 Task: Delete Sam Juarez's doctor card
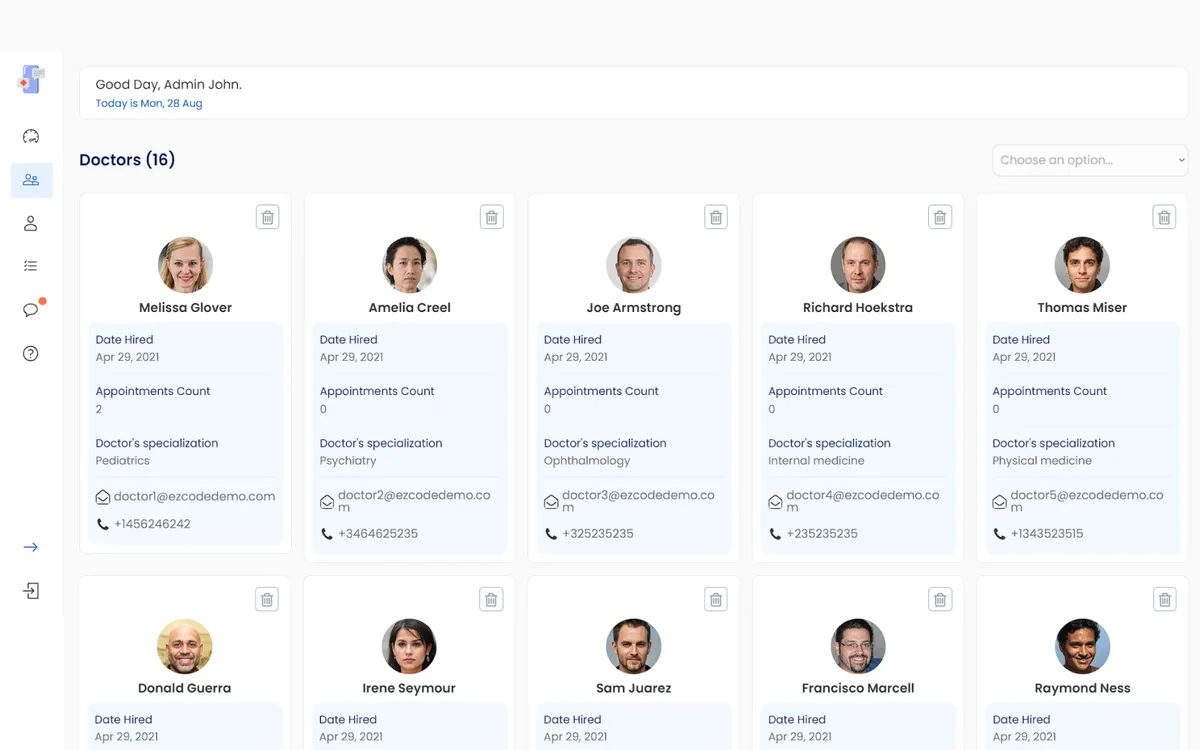(715, 599)
